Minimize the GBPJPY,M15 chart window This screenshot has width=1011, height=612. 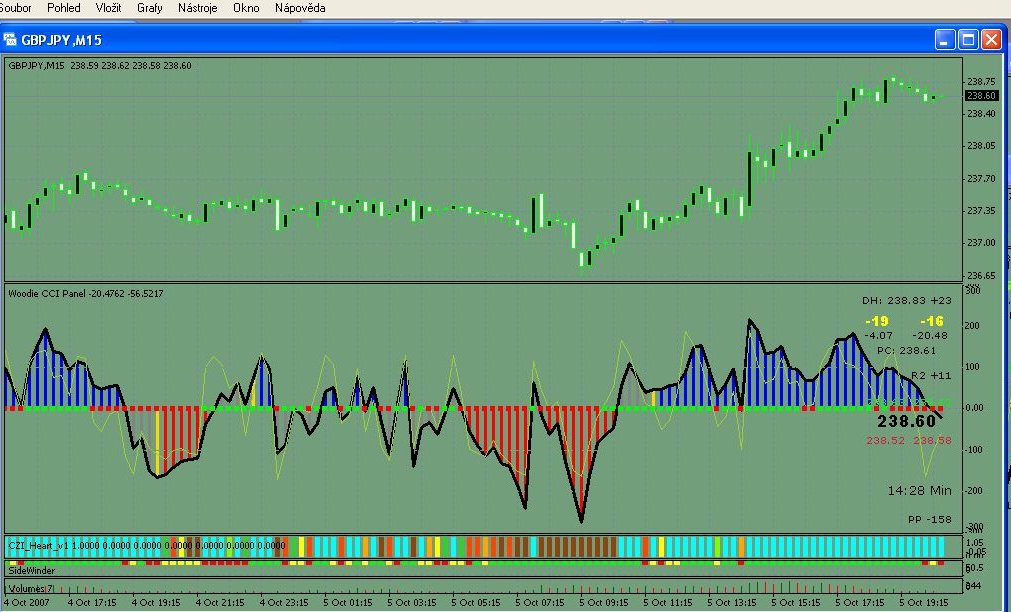tap(945, 40)
